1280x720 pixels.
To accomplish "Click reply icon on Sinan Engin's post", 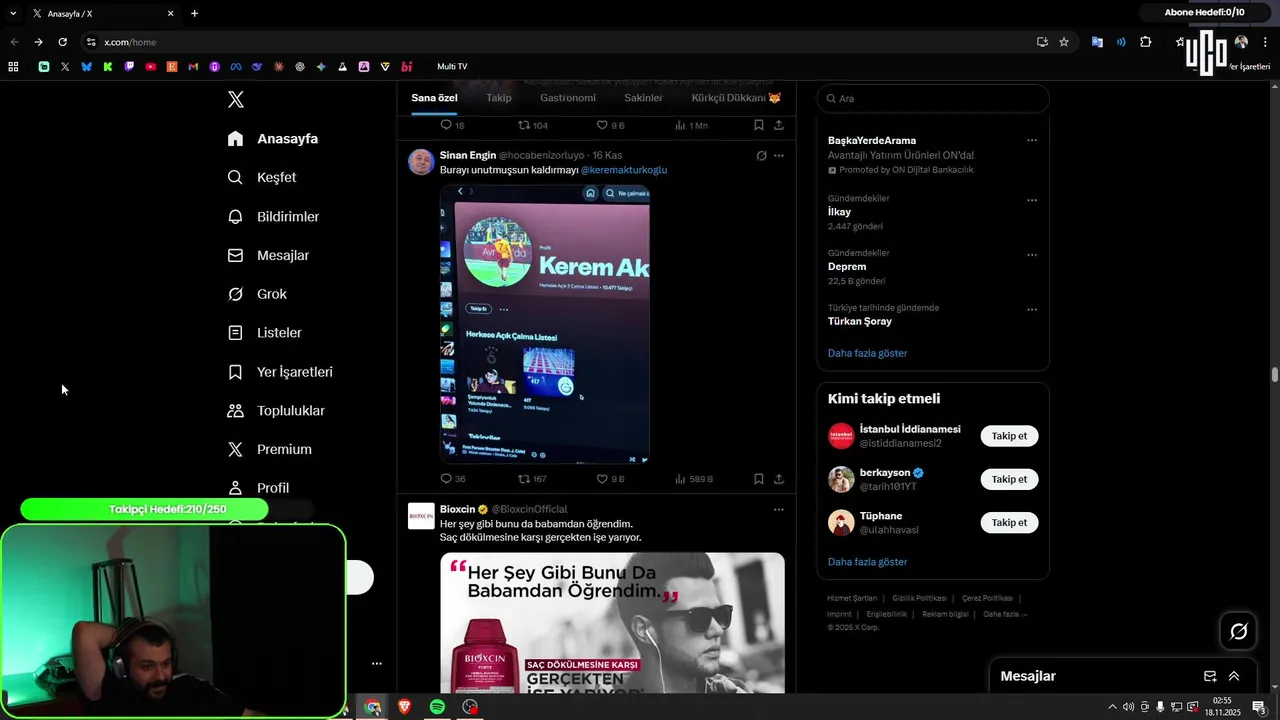I will pos(446,479).
